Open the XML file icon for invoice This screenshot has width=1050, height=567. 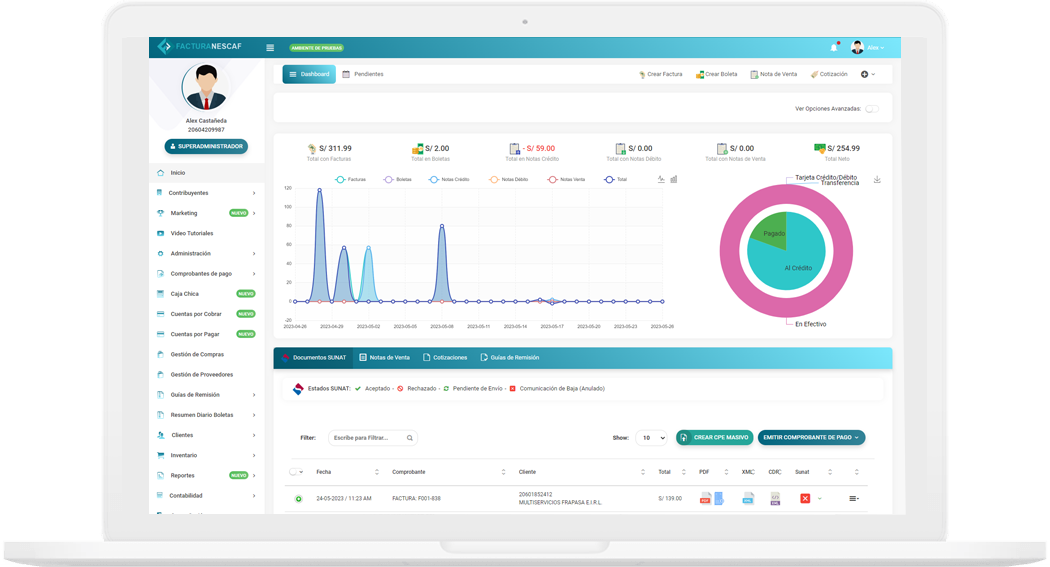tap(748, 498)
